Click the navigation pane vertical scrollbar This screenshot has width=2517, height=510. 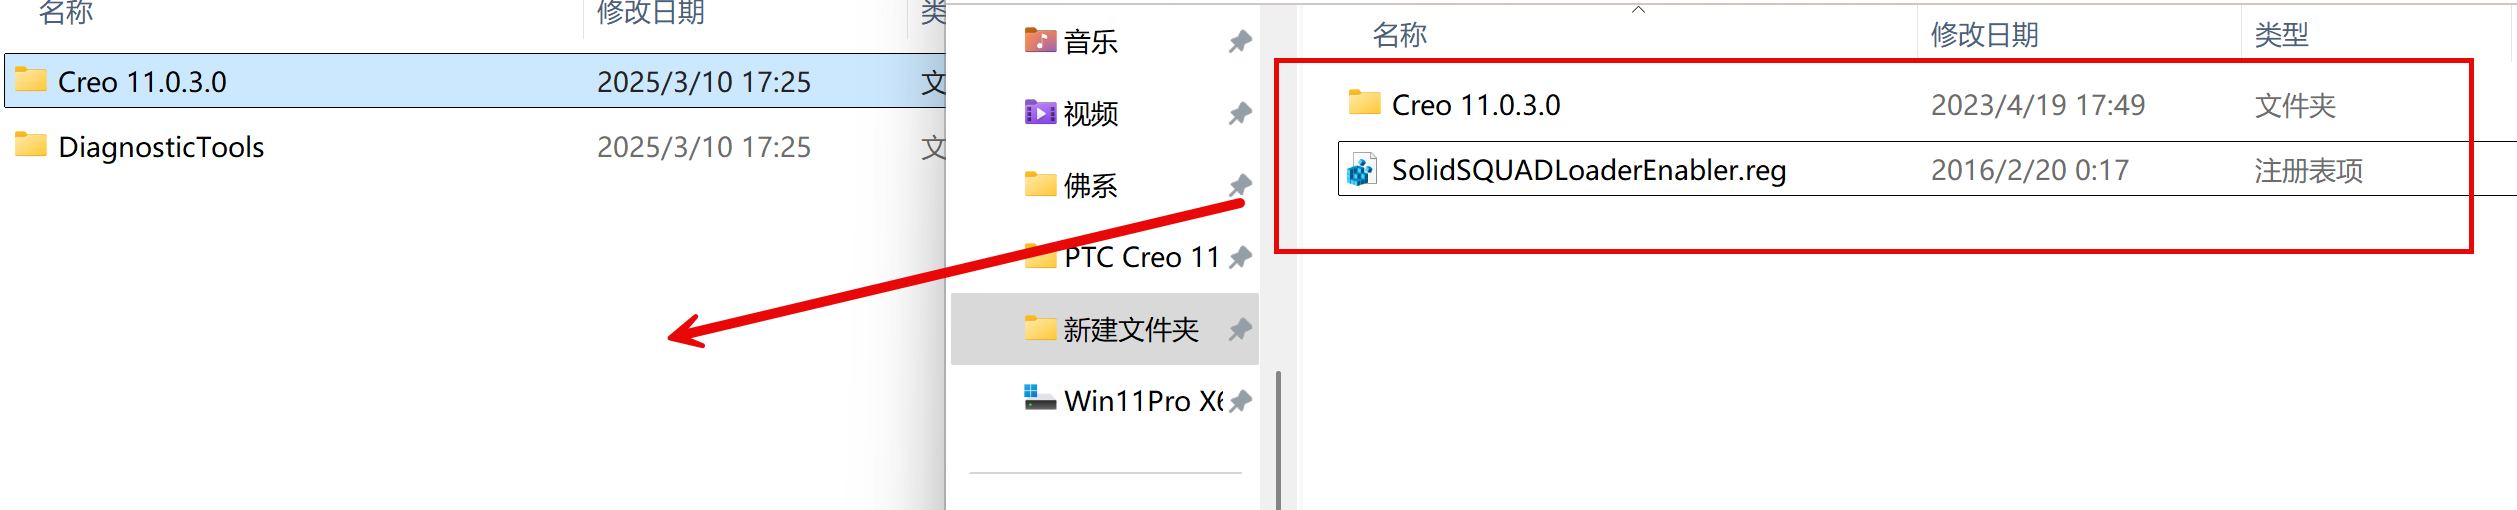(x=1278, y=440)
